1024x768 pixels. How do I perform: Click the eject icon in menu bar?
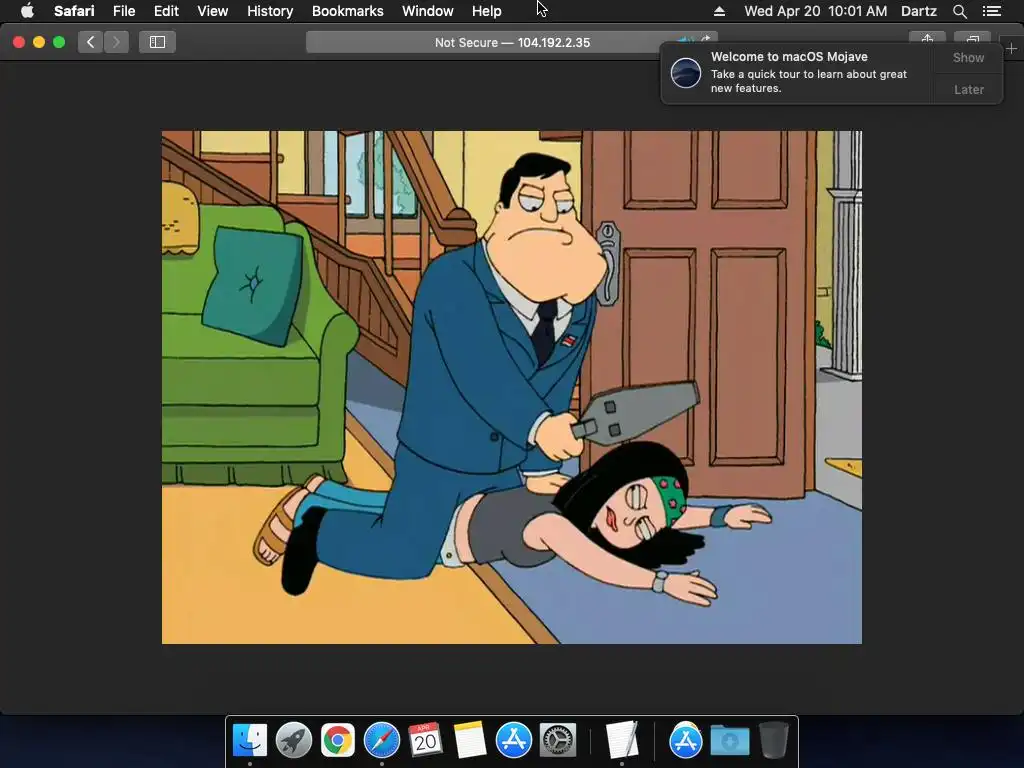[x=719, y=11]
